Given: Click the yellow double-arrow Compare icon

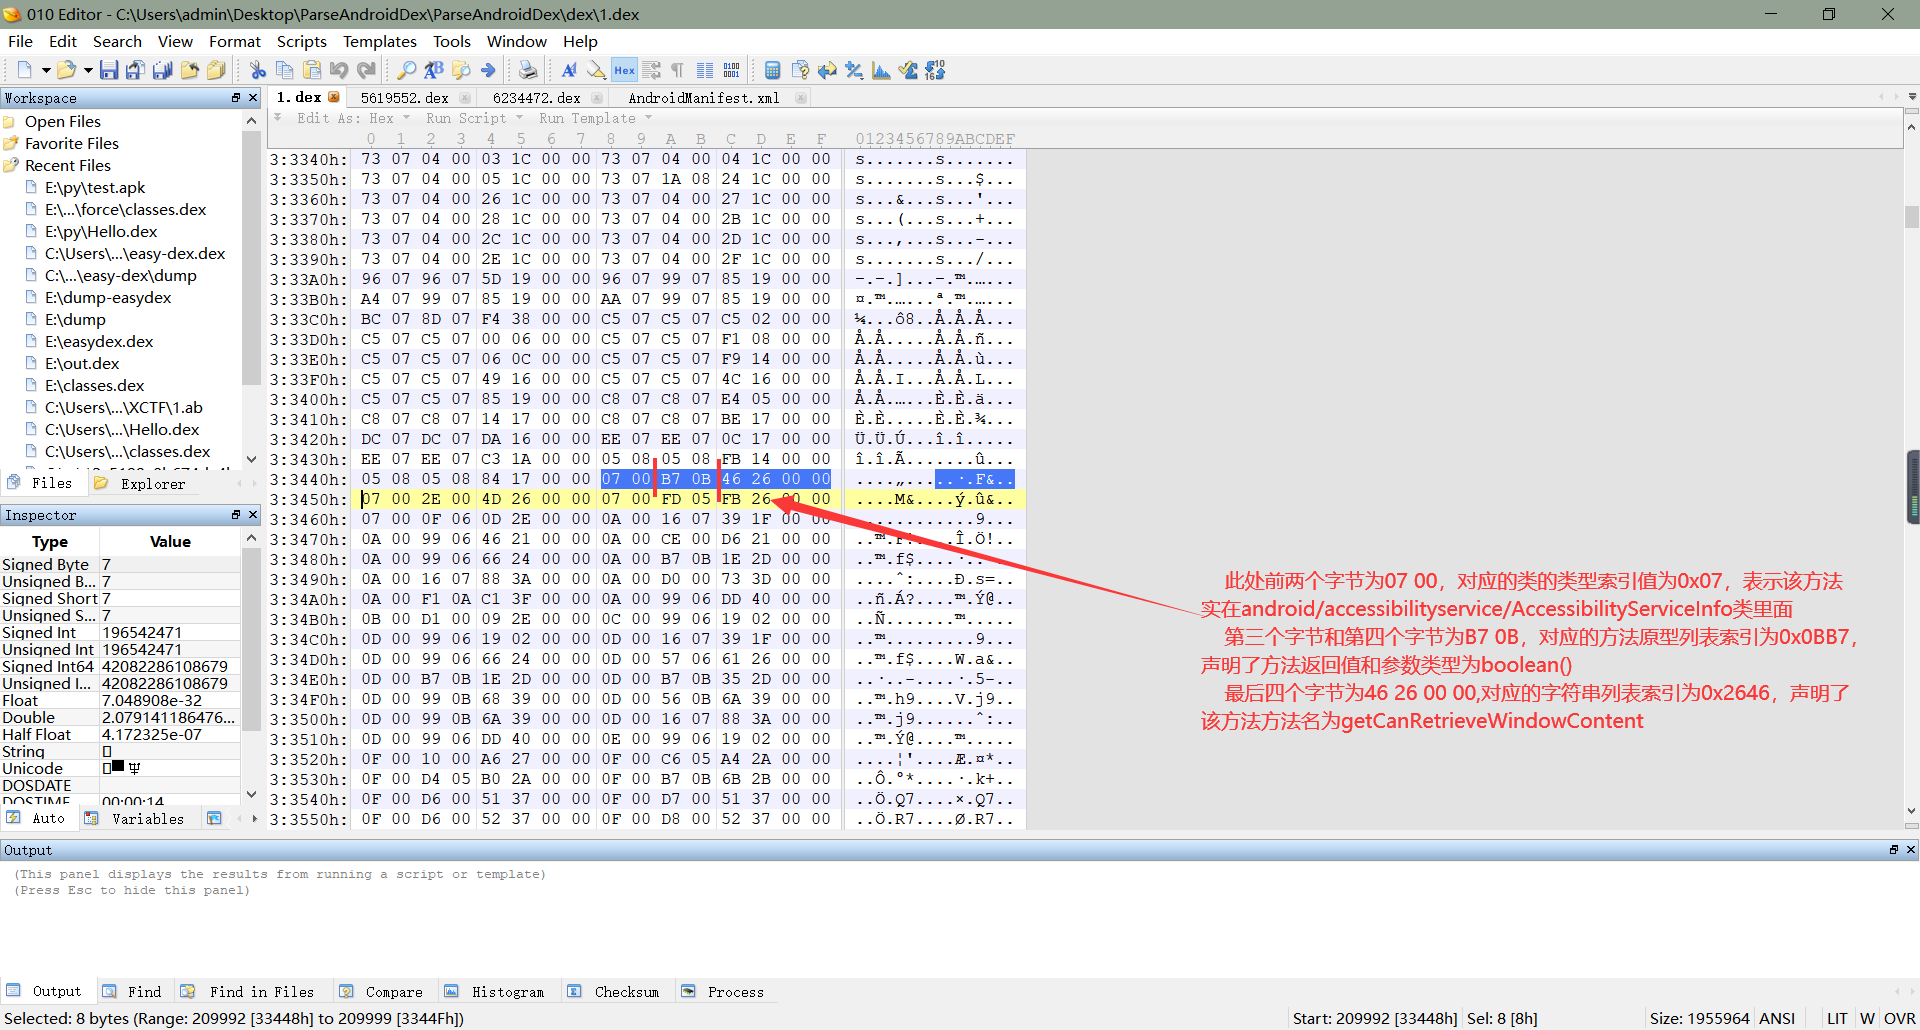Looking at the screenshot, I should 827,70.
